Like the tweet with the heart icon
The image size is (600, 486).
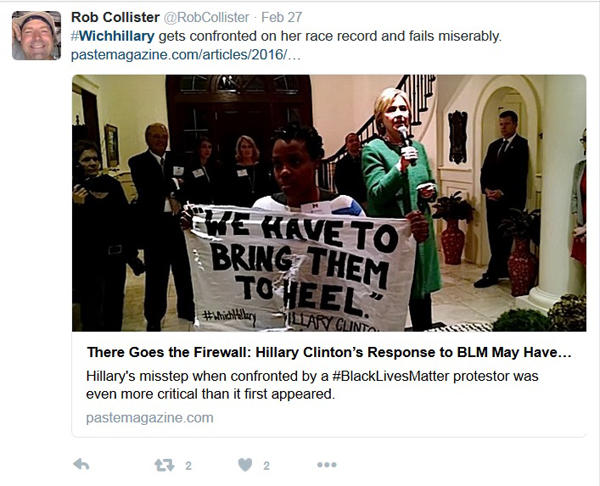pyautogui.click(x=245, y=465)
